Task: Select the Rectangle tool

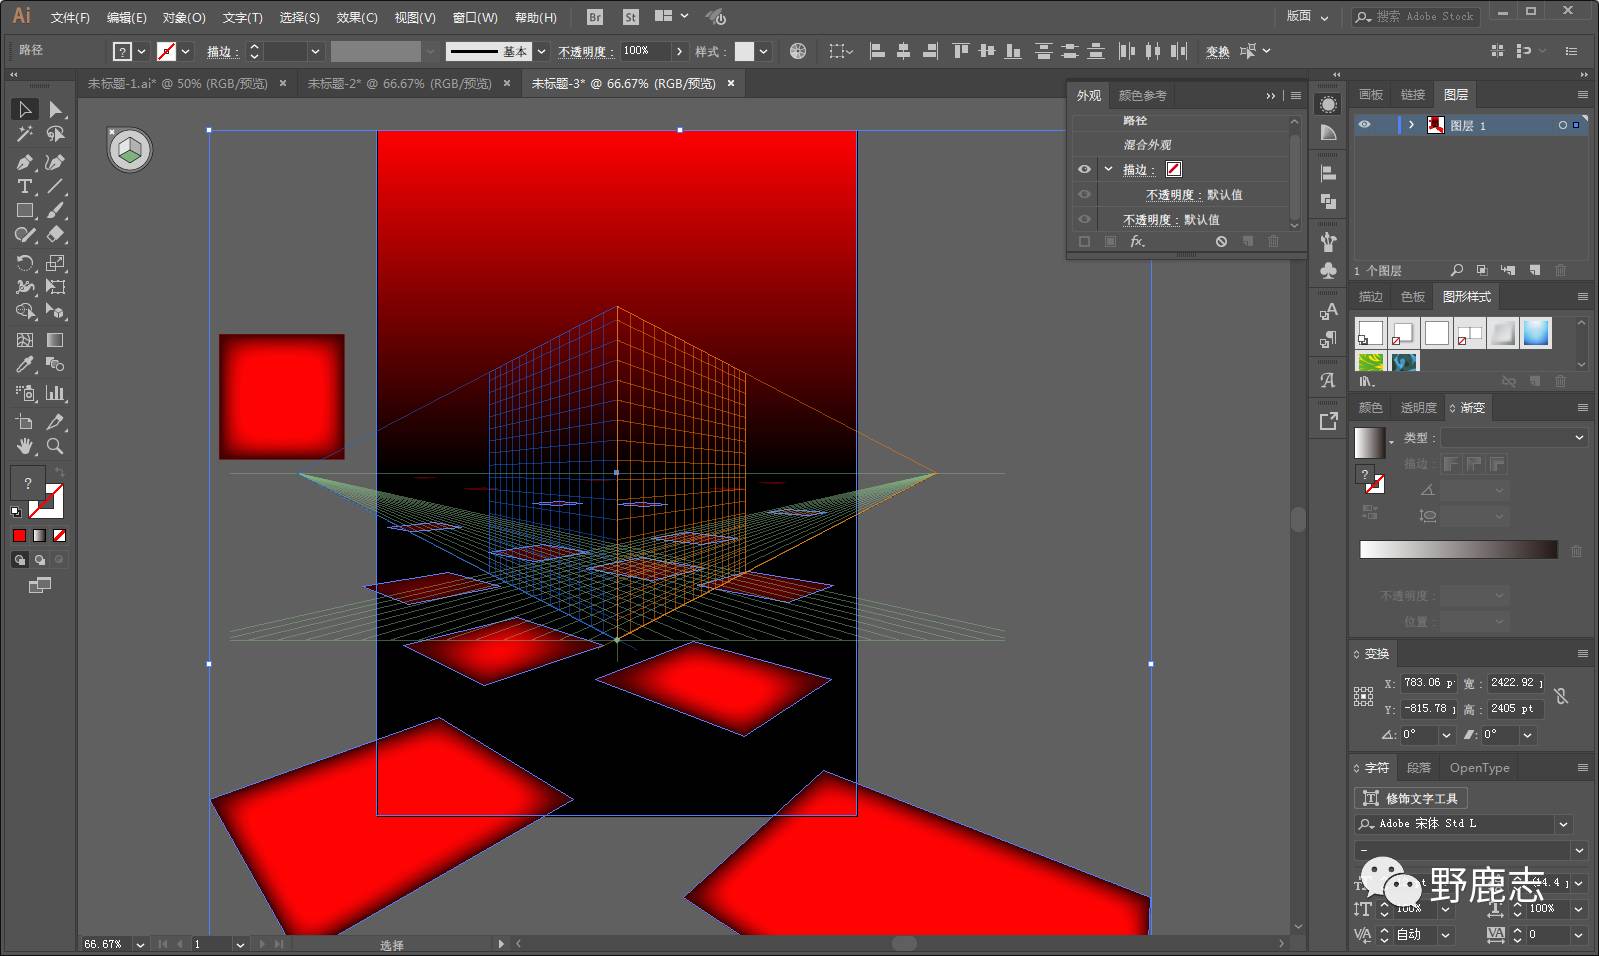Action: click(x=25, y=211)
